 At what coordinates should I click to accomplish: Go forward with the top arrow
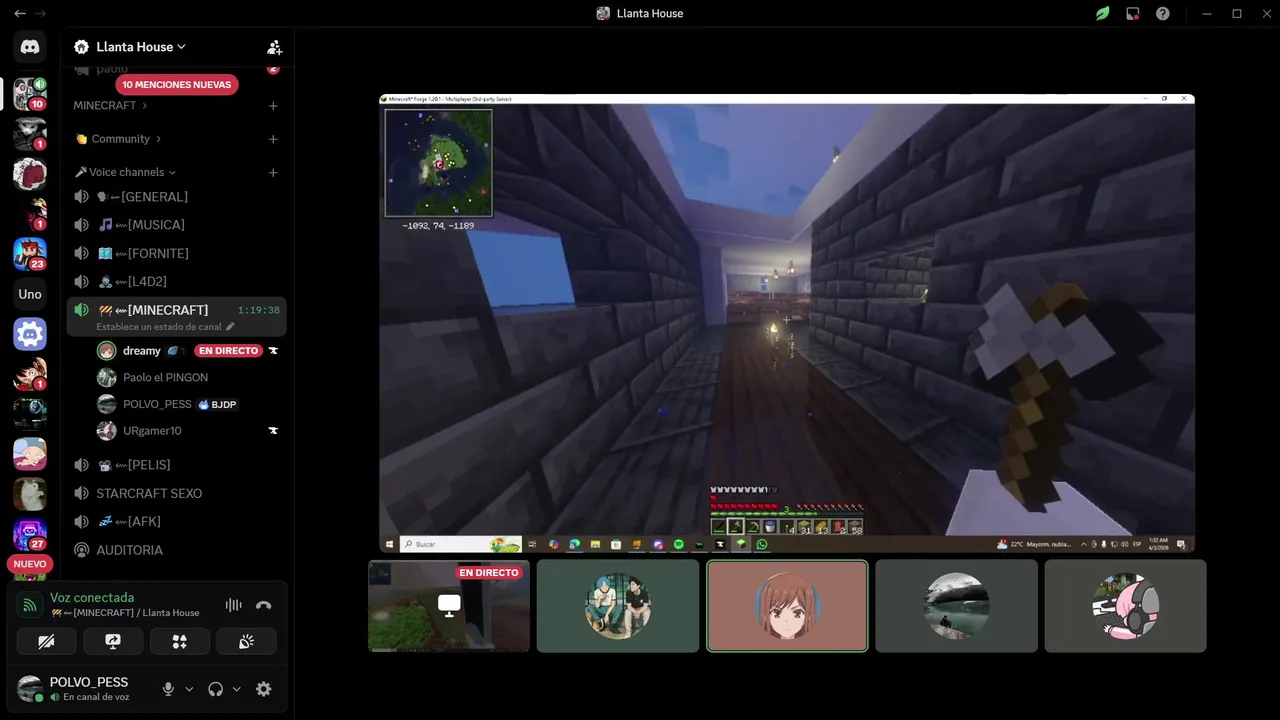(x=40, y=13)
